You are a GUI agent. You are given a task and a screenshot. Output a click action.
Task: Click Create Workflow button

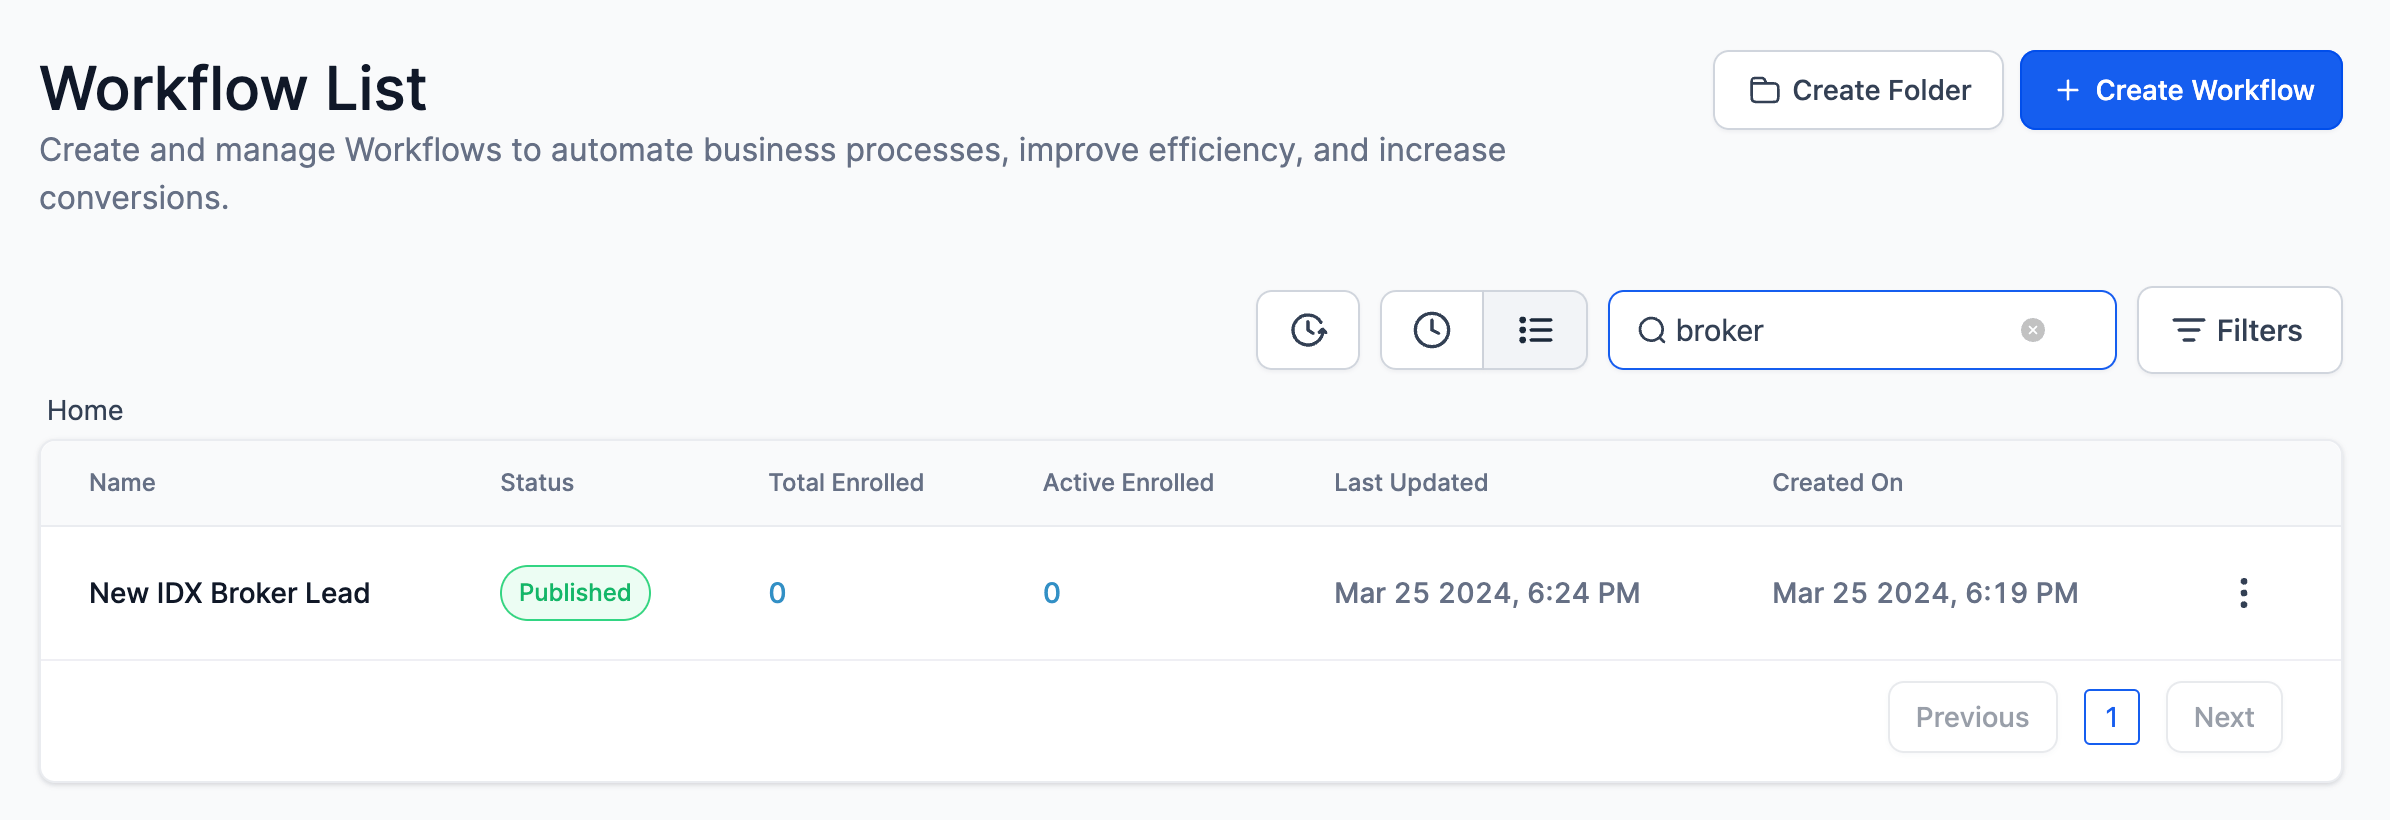(x=2181, y=90)
